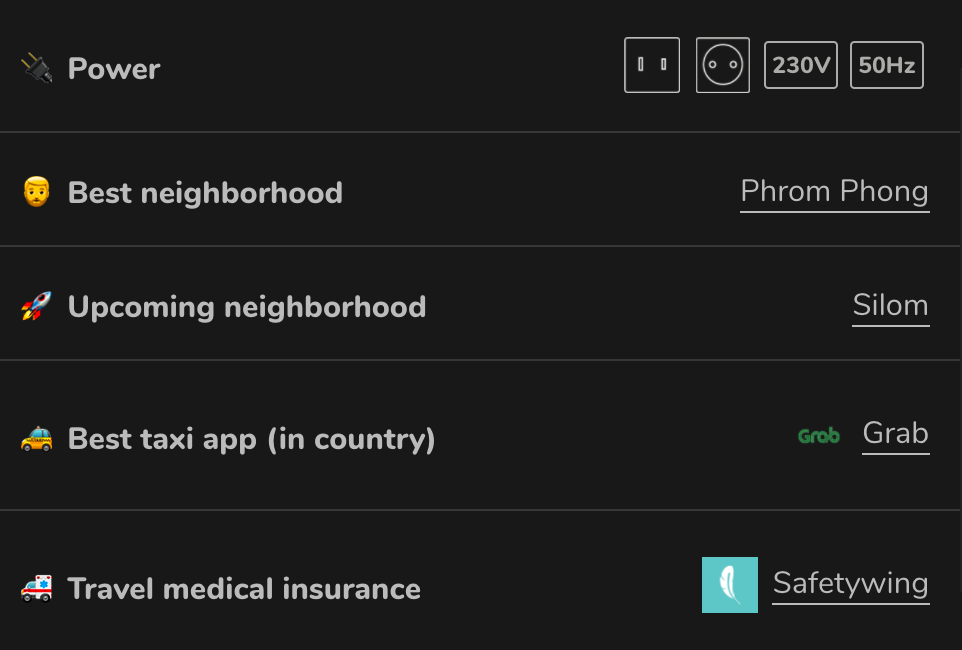This screenshot has height=650, width=962.
Task: Follow the Grab taxi app link
Action: click(896, 433)
